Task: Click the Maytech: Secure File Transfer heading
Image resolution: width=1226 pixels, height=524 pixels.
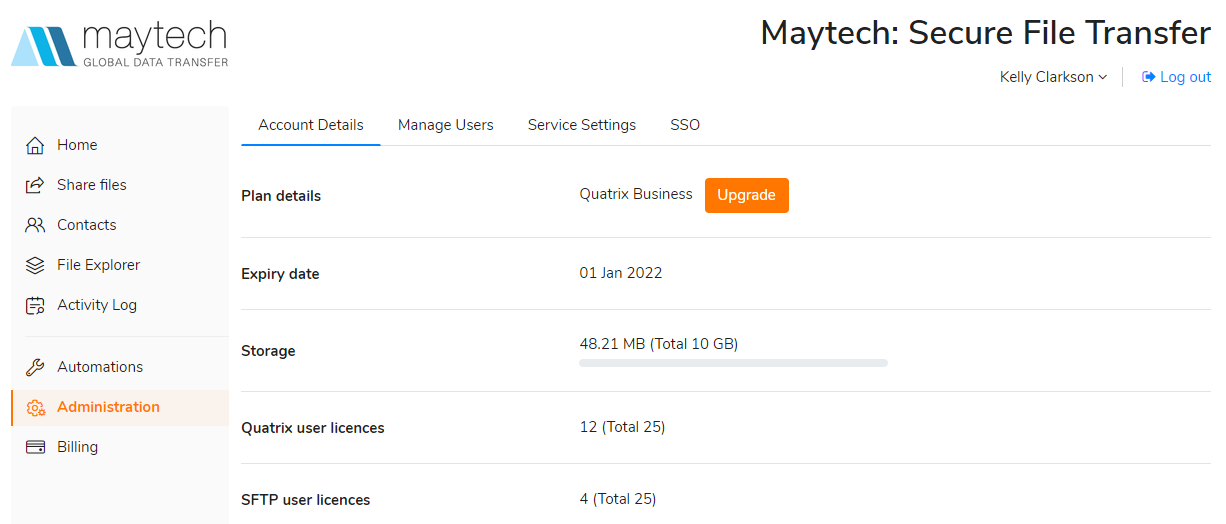Action: click(x=986, y=33)
